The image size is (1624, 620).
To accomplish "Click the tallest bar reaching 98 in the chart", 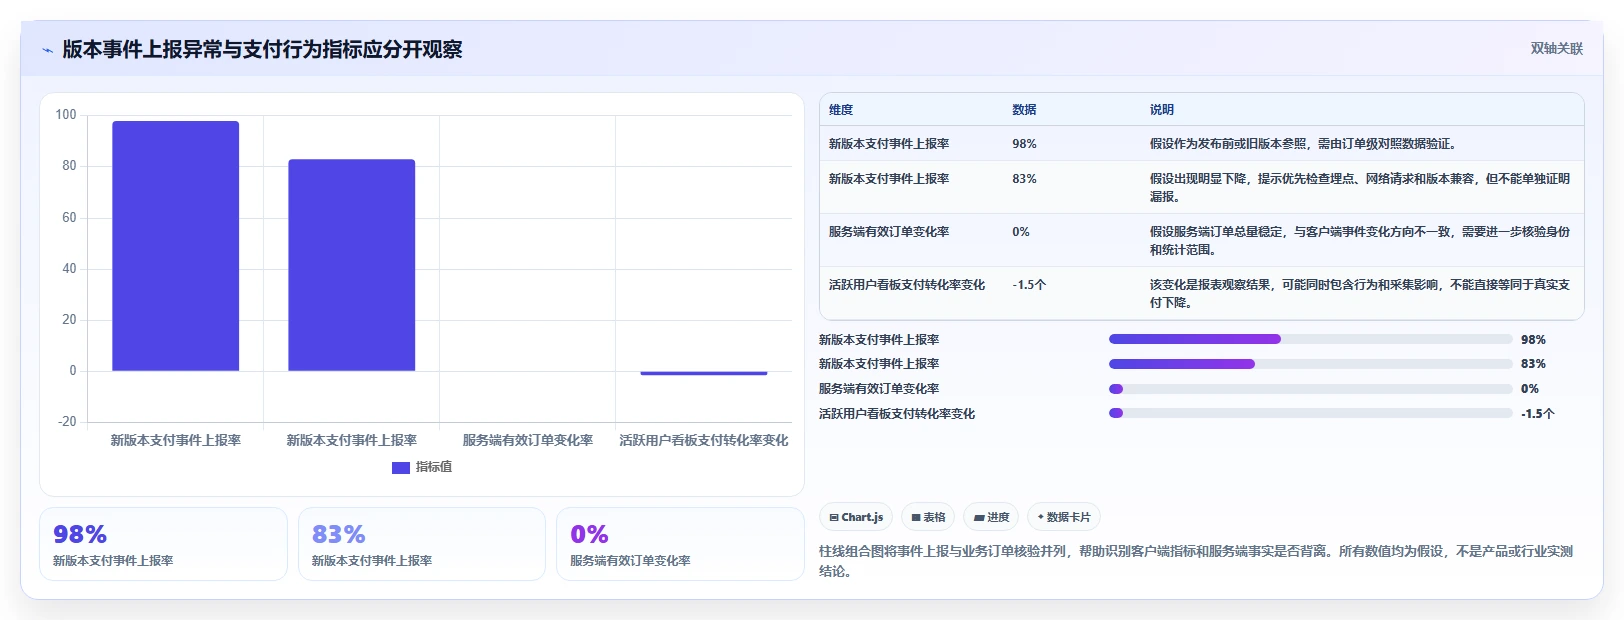I will 176,246.
